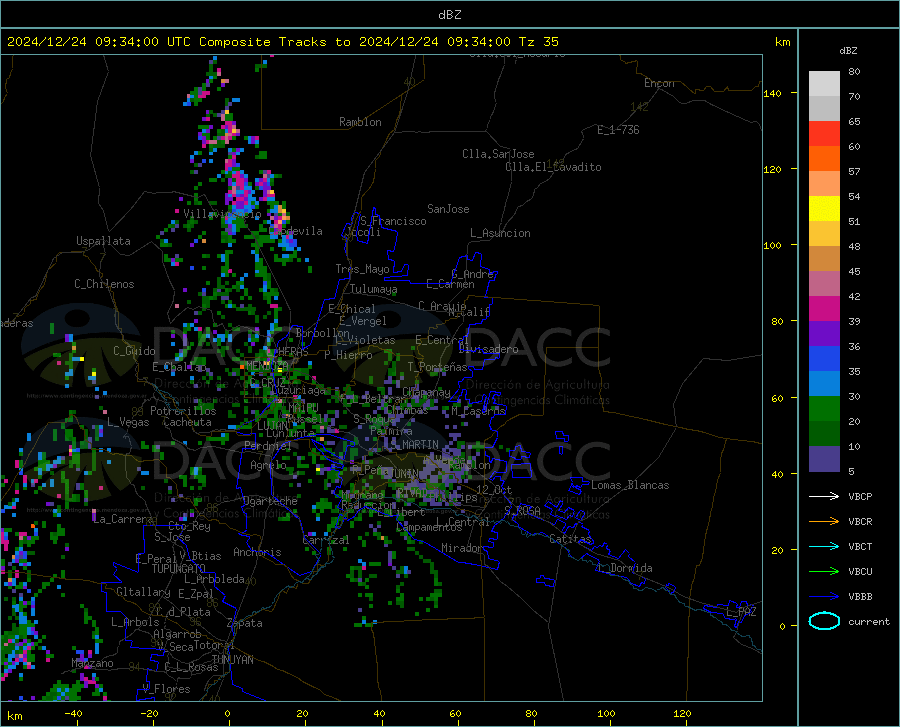Click the green VBCU arrow legend icon
Screen dimensions: 900x727
click(x=824, y=571)
